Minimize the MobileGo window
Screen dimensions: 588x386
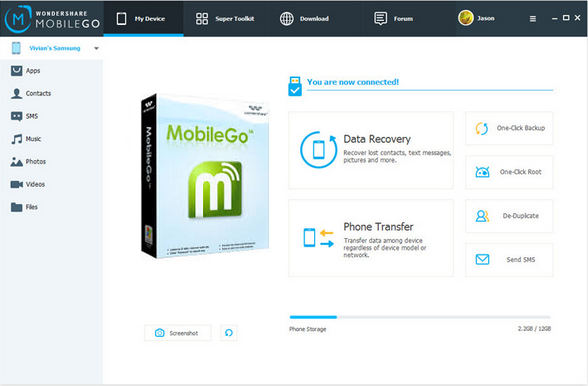555,18
